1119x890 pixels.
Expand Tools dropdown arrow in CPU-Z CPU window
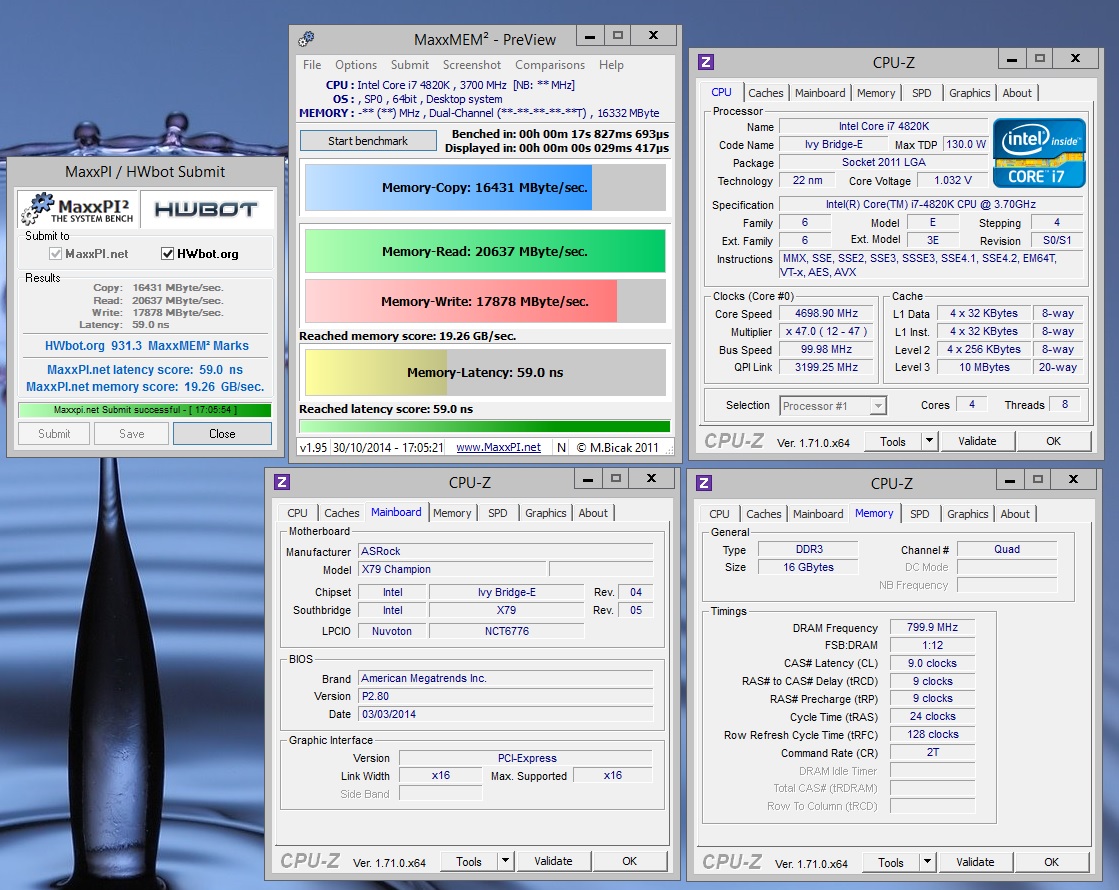point(929,441)
